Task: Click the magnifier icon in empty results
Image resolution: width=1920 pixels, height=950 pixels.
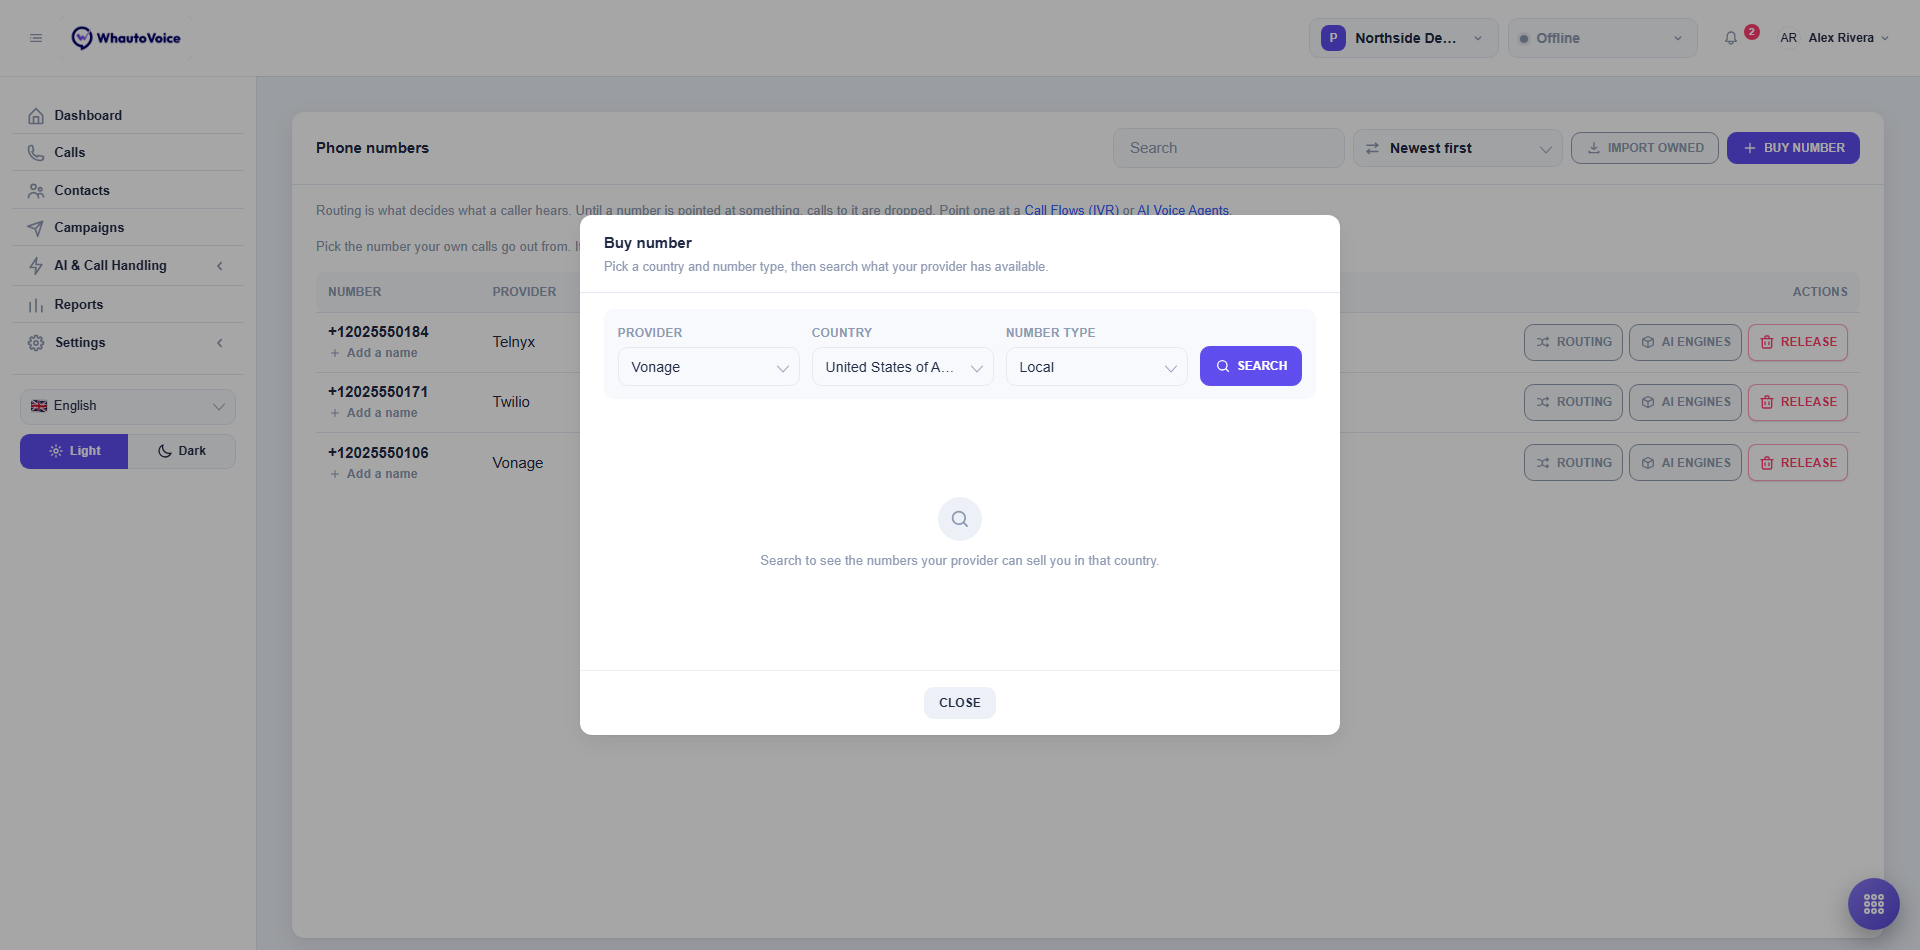Action: pos(960,519)
